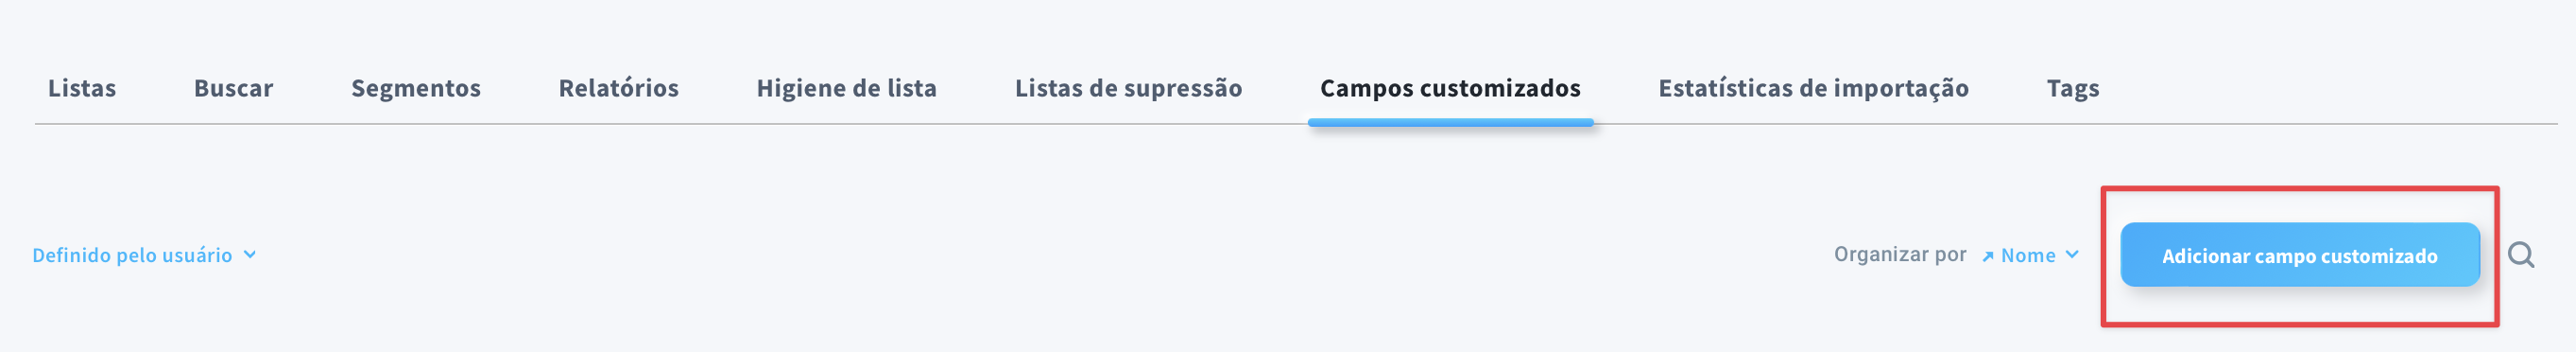Click the chevron after Definido pelo usuário
The height and width of the screenshot is (352, 2576).
[250, 254]
